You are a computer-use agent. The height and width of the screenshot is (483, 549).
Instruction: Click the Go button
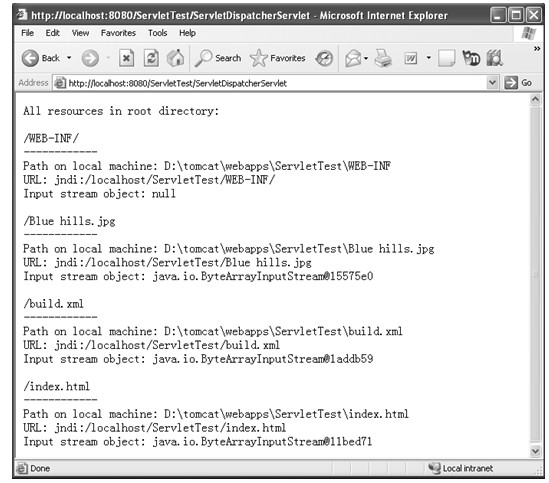tap(518, 83)
